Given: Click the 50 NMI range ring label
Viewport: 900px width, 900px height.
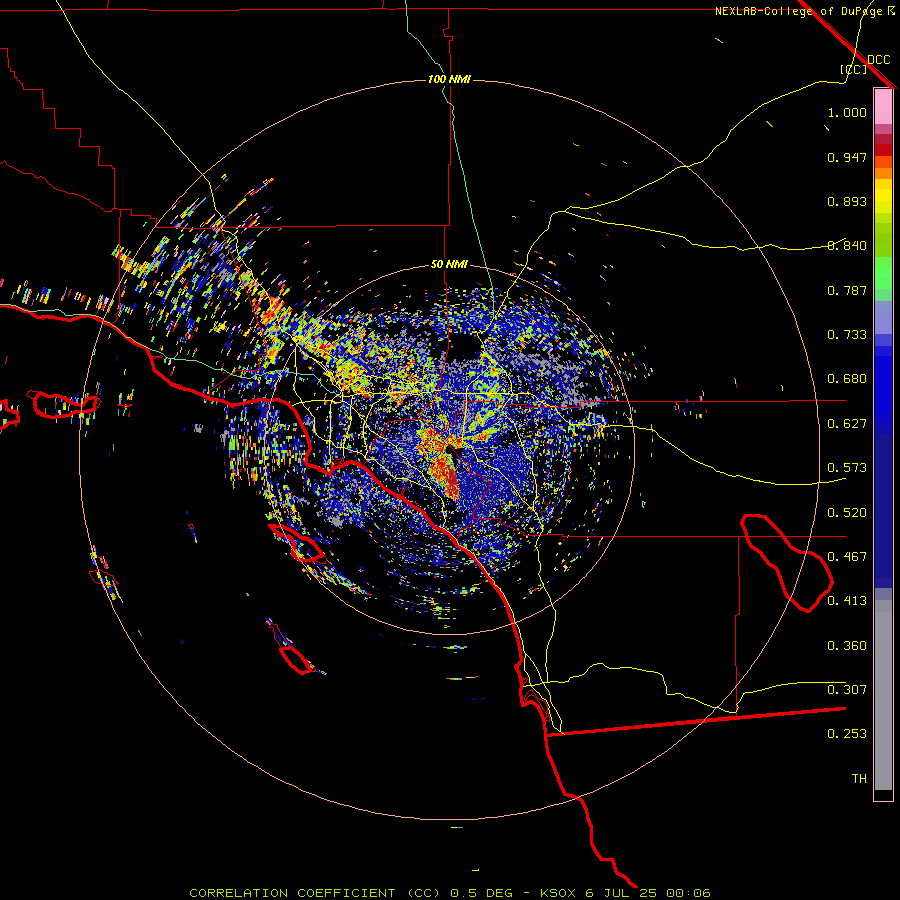Looking at the screenshot, I should pyautogui.click(x=449, y=264).
